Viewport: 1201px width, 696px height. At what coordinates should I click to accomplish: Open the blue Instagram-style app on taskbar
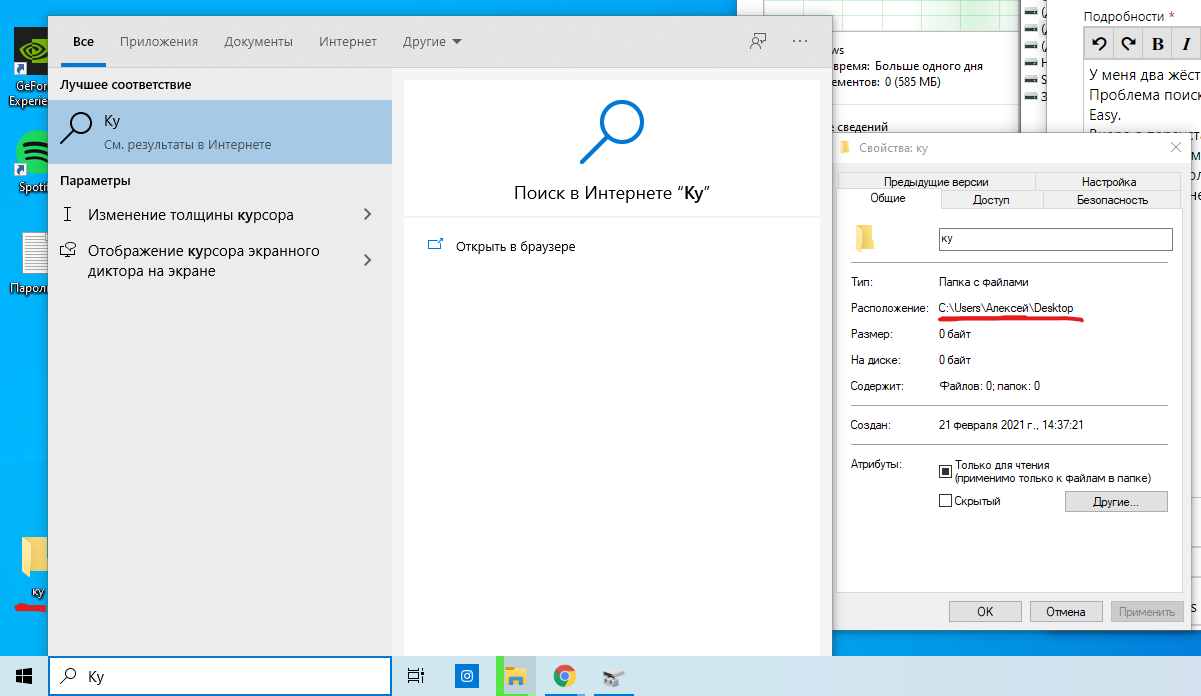[x=466, y=676]
